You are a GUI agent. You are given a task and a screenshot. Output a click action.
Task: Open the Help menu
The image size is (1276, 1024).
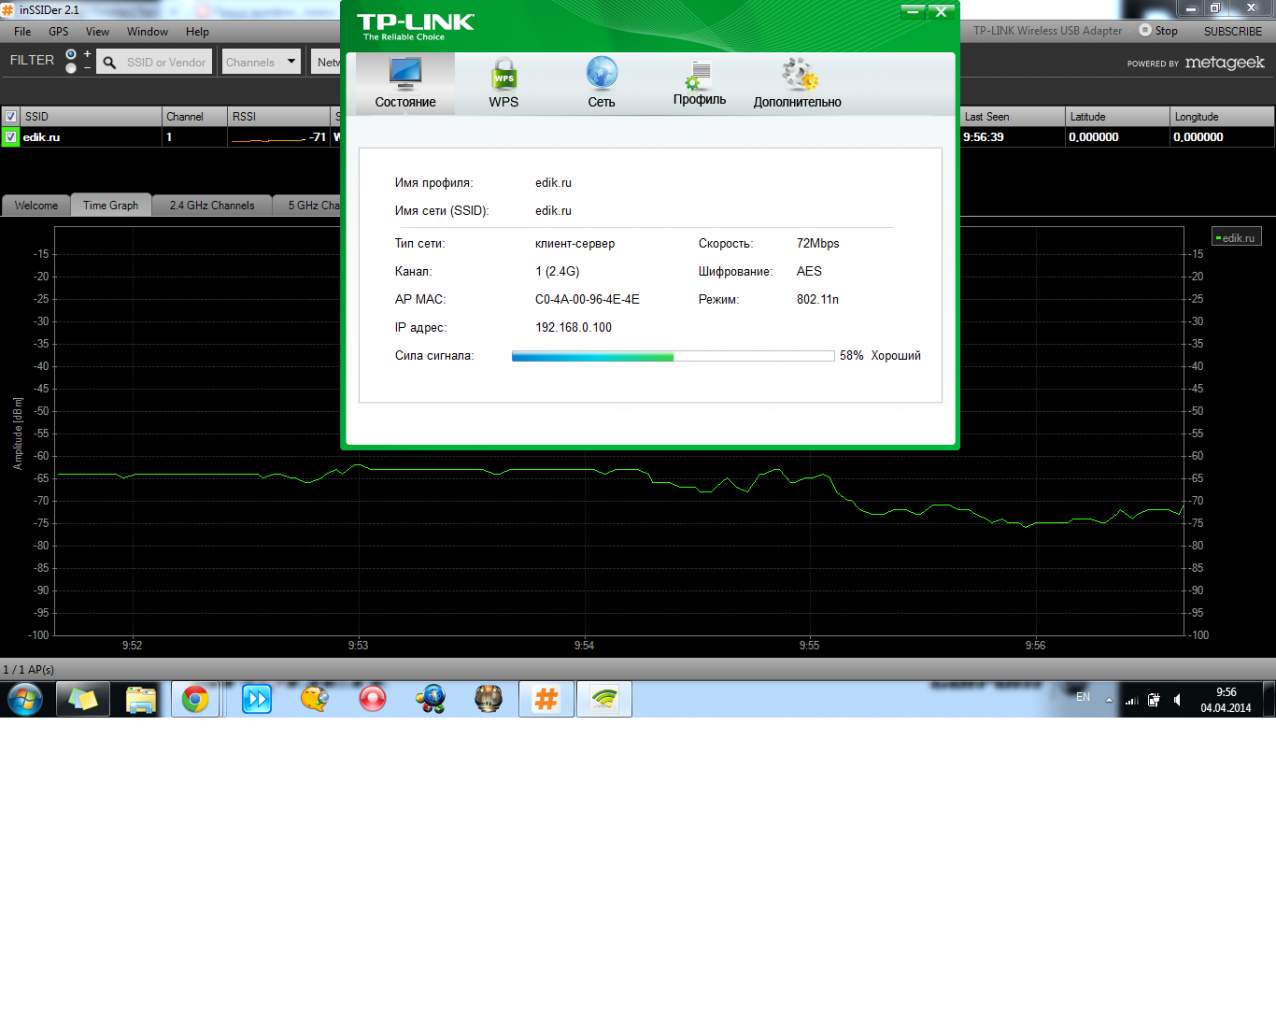(198, 32)
